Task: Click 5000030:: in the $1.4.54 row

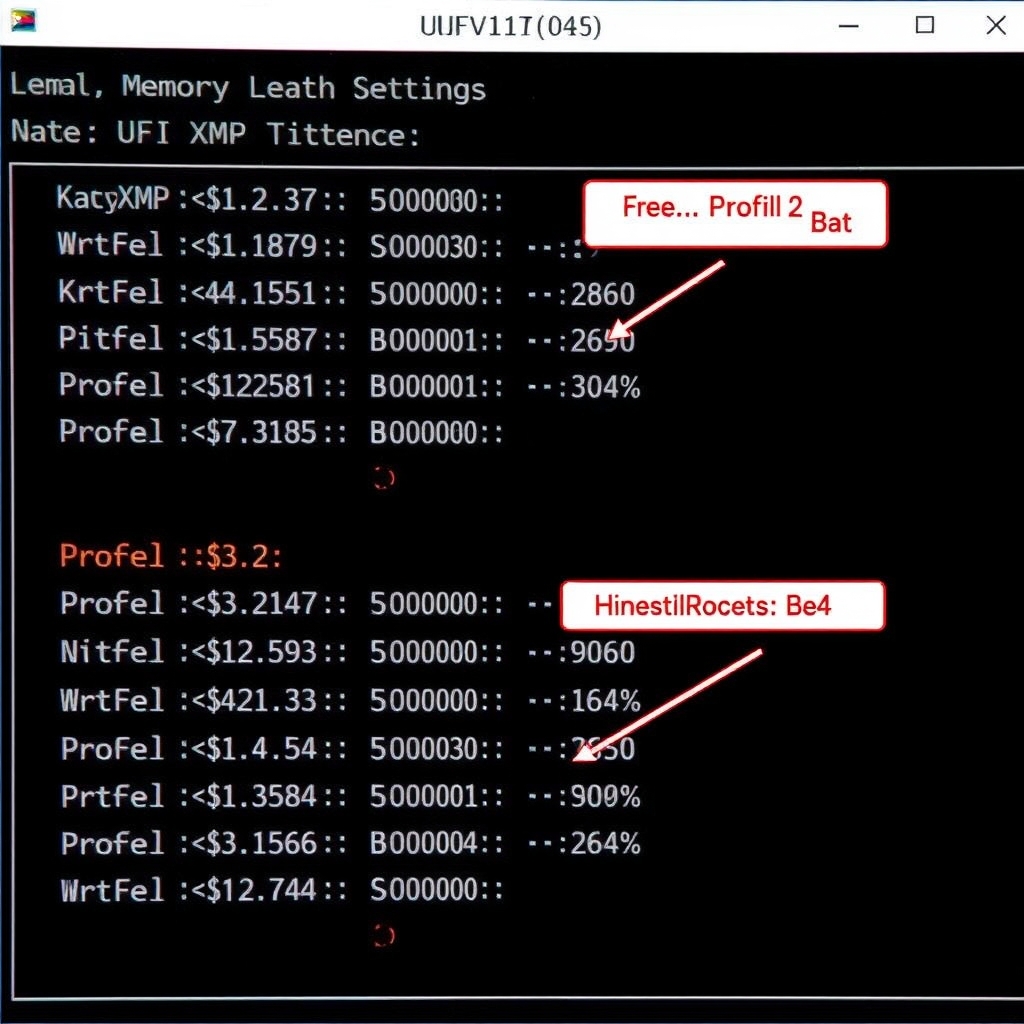Action: 436,749
